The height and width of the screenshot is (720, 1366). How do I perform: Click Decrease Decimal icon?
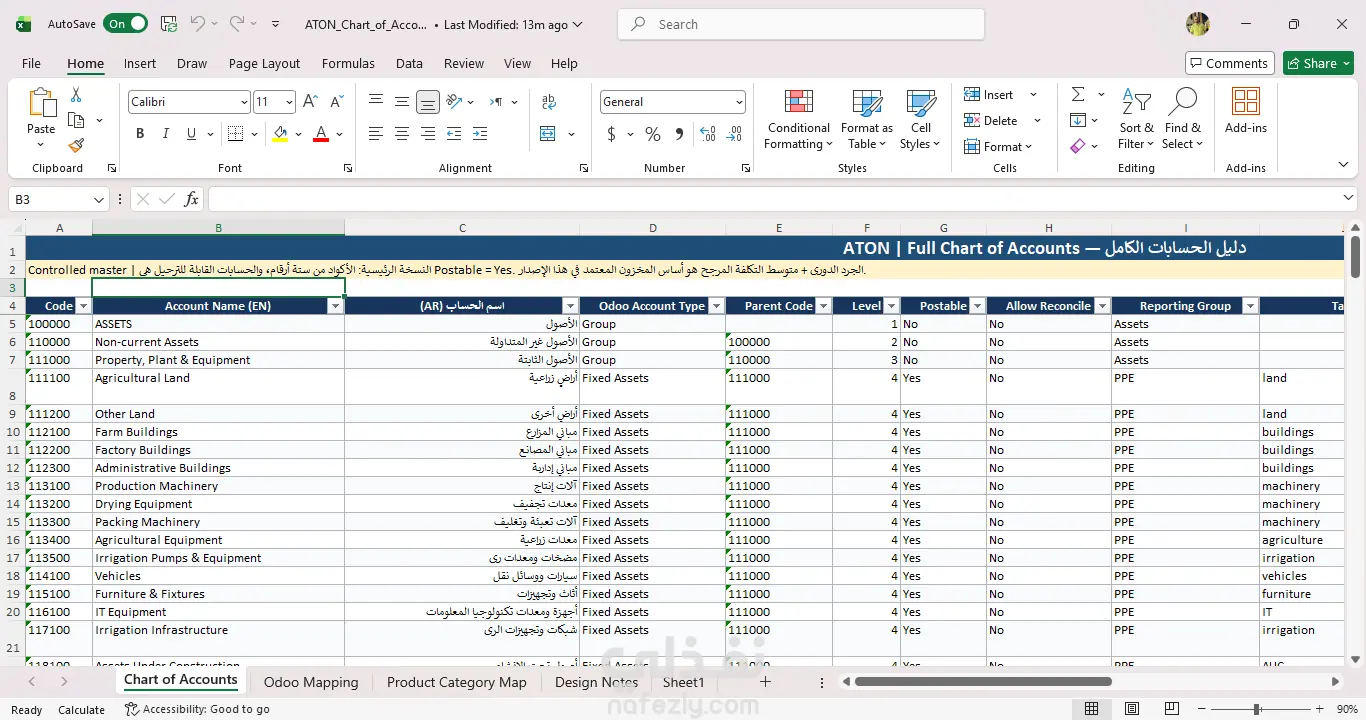point(735,134)
